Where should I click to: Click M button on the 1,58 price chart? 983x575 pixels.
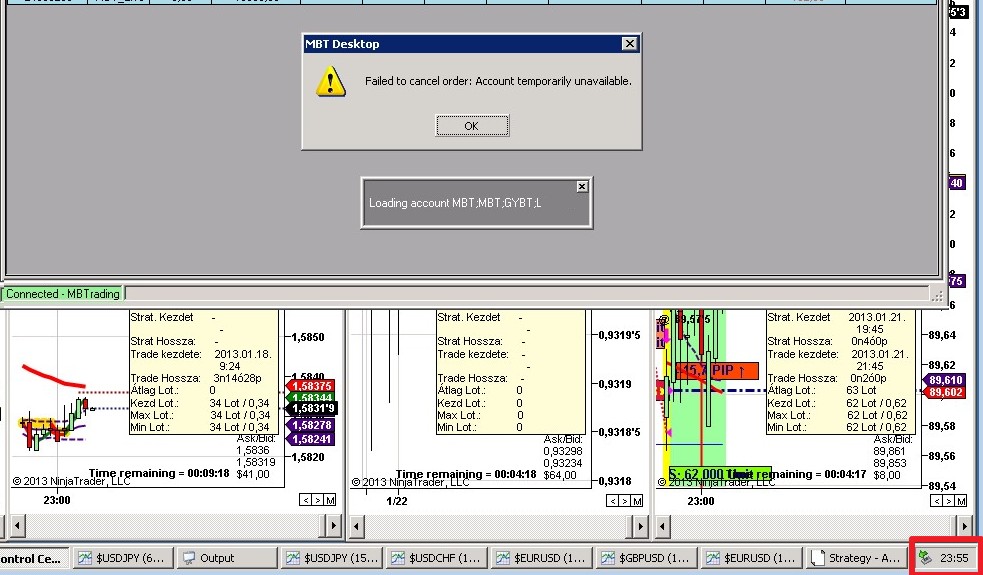pyautogui.click(x=330, y=500)
